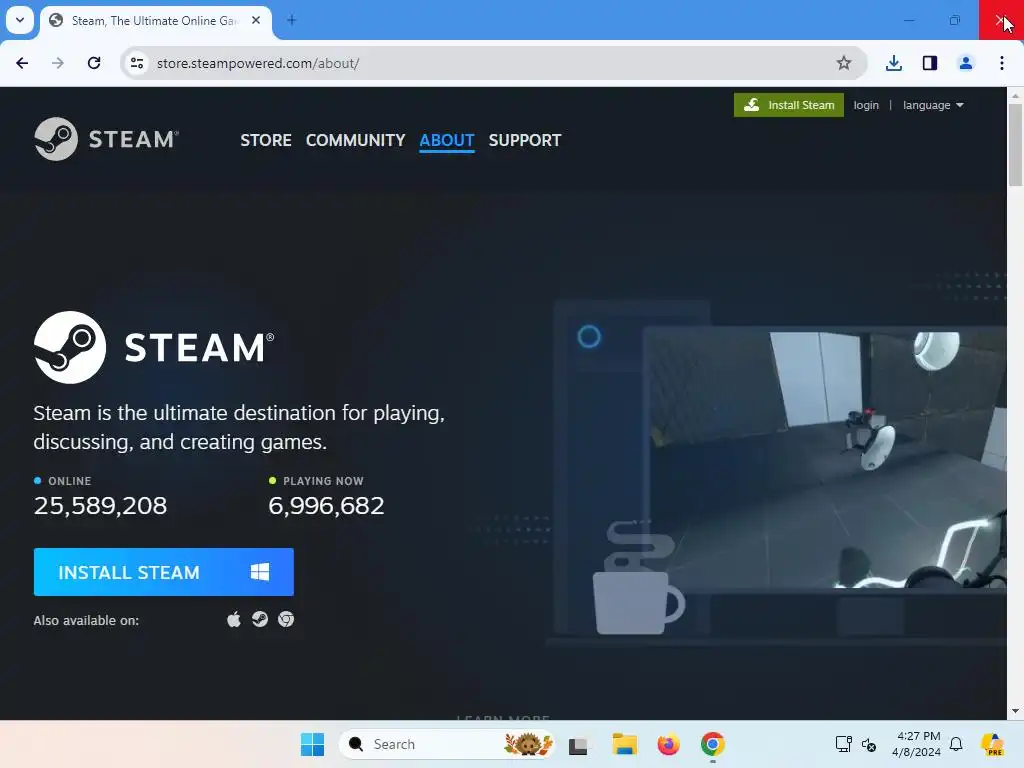Click the scrollbar up arrow
1024x768 pixels.
click(x=1016, y=95)
